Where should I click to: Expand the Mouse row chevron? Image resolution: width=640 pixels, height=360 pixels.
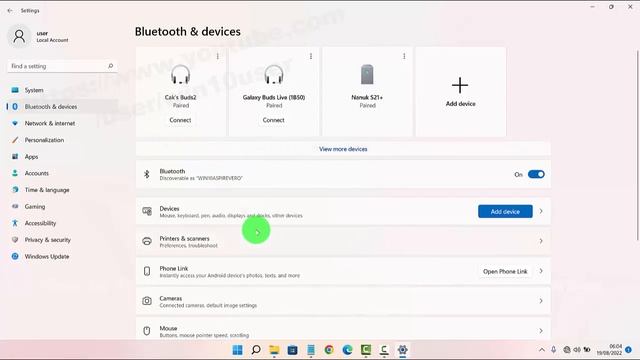click(x=541, y=331)
